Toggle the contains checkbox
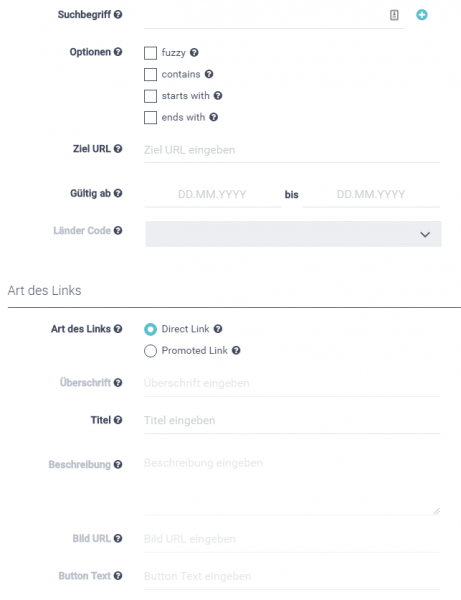Screen dimensions: 461x600 point(150,74)
